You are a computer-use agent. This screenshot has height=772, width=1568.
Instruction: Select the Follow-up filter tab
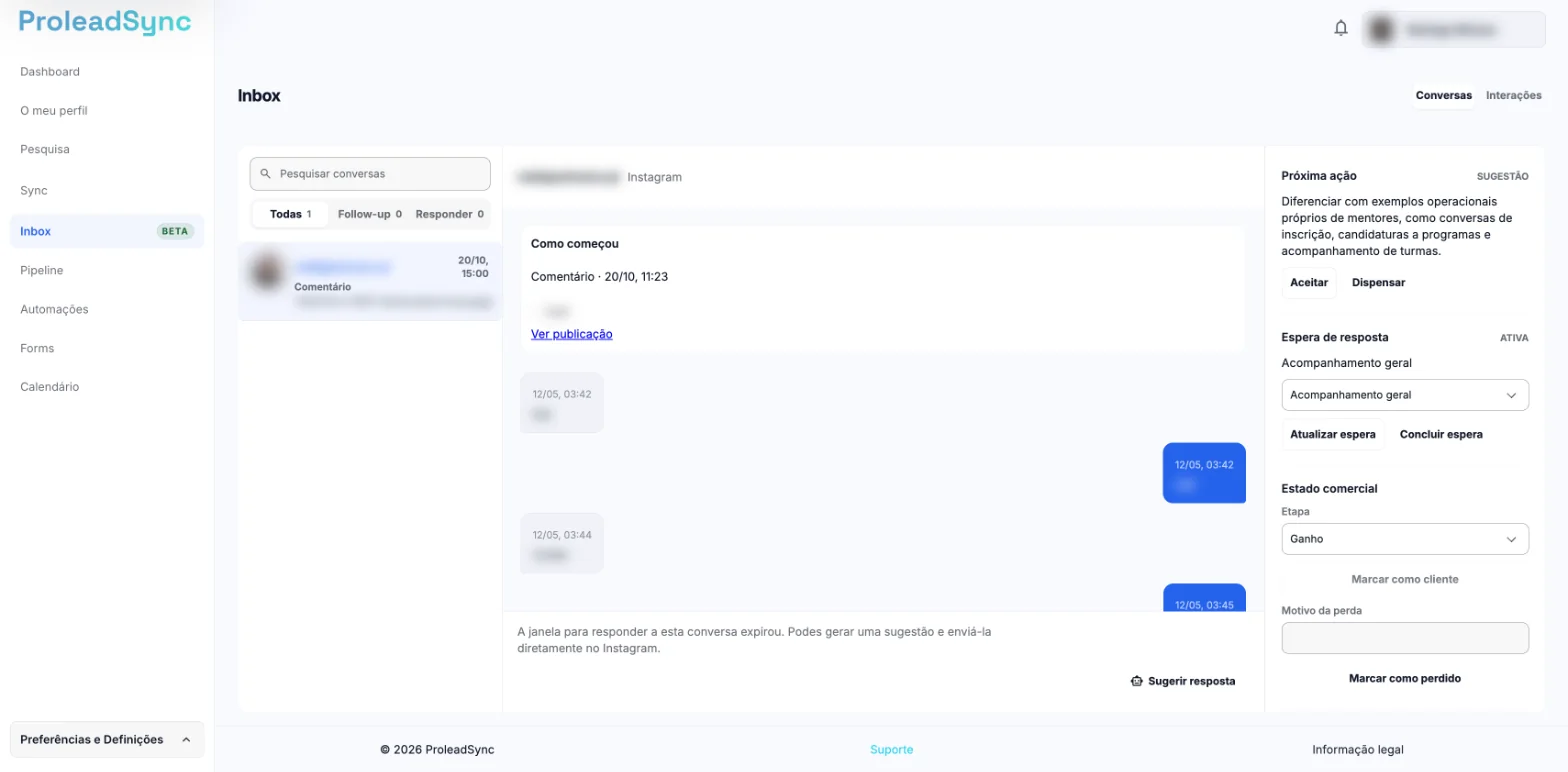(370, 214)
